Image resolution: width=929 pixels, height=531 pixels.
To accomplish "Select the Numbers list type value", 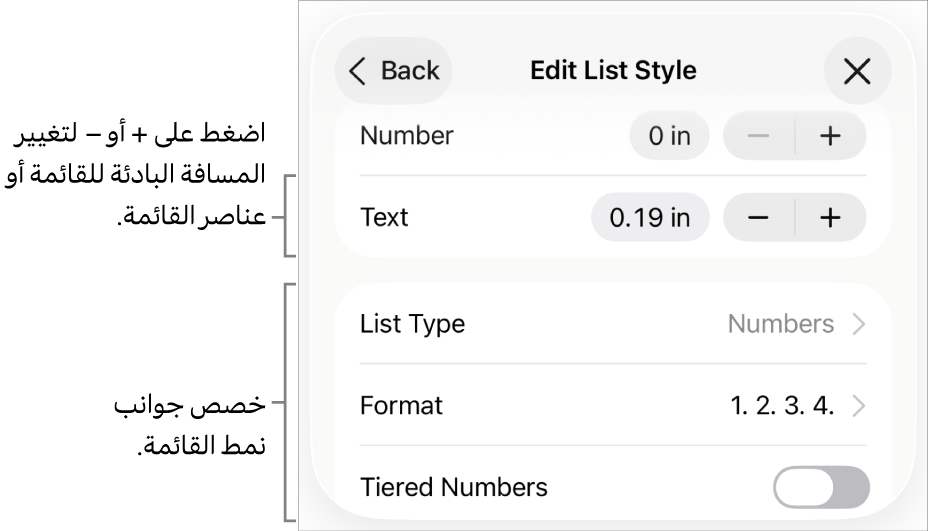I will tap(780, 324).
